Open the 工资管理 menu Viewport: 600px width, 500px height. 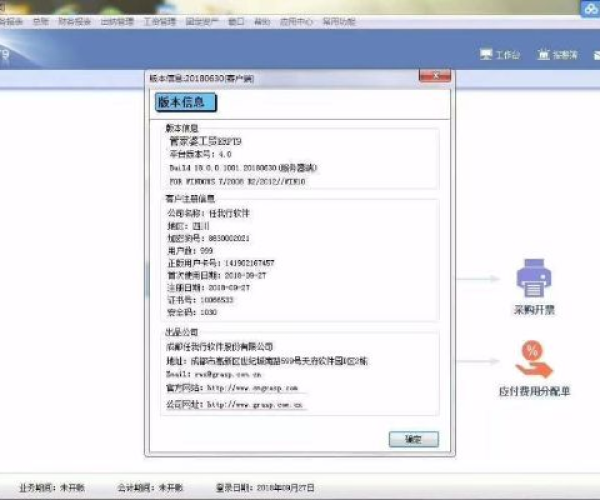point(160,21)
